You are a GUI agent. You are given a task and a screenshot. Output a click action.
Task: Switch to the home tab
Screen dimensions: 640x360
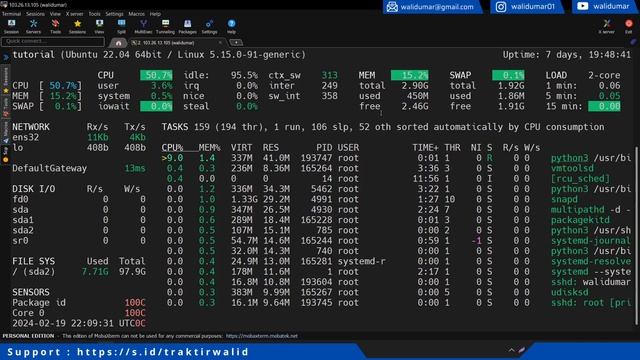(118, 42)
